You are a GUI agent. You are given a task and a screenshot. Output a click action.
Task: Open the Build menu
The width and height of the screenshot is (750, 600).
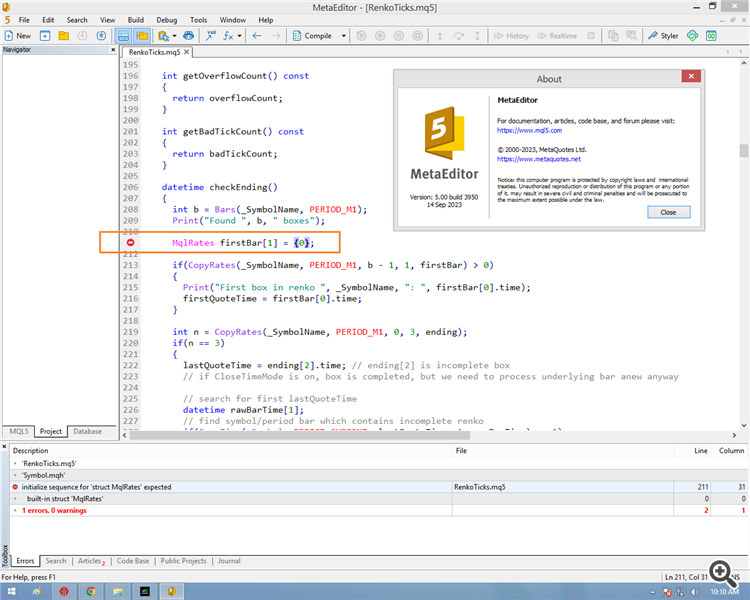point(135,20)
